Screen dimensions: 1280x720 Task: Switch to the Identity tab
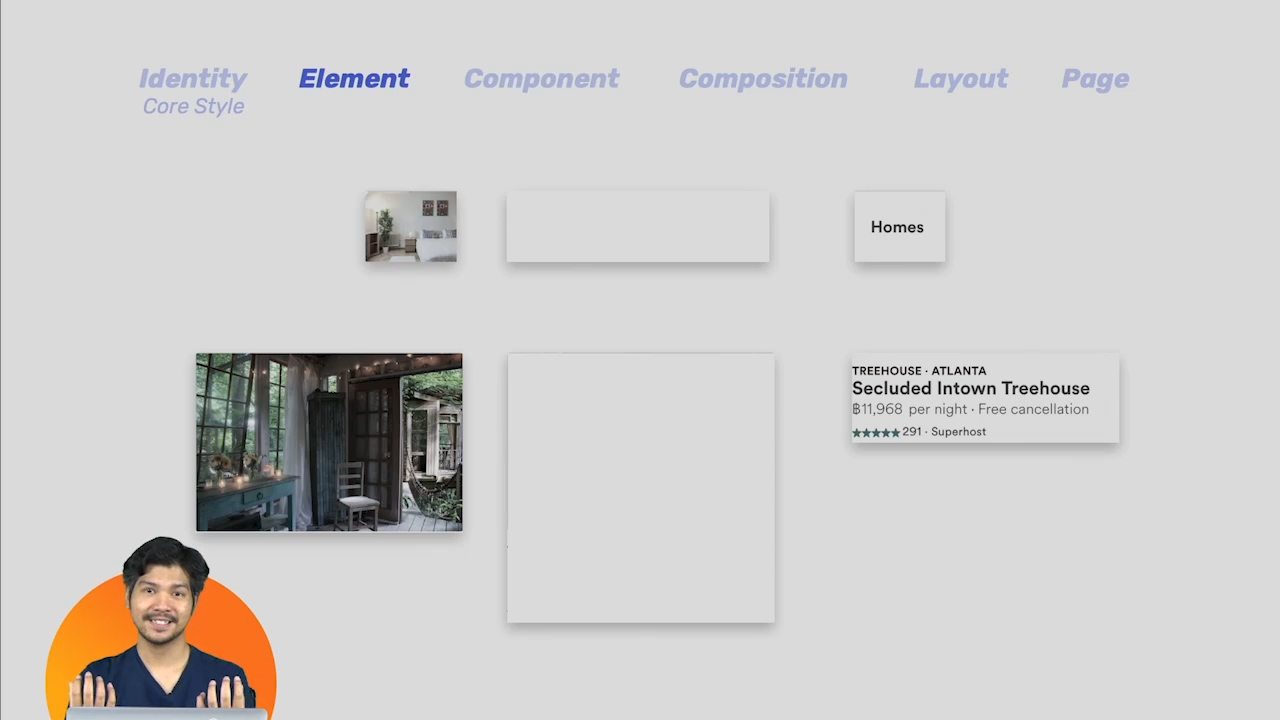tap(193, 79)
